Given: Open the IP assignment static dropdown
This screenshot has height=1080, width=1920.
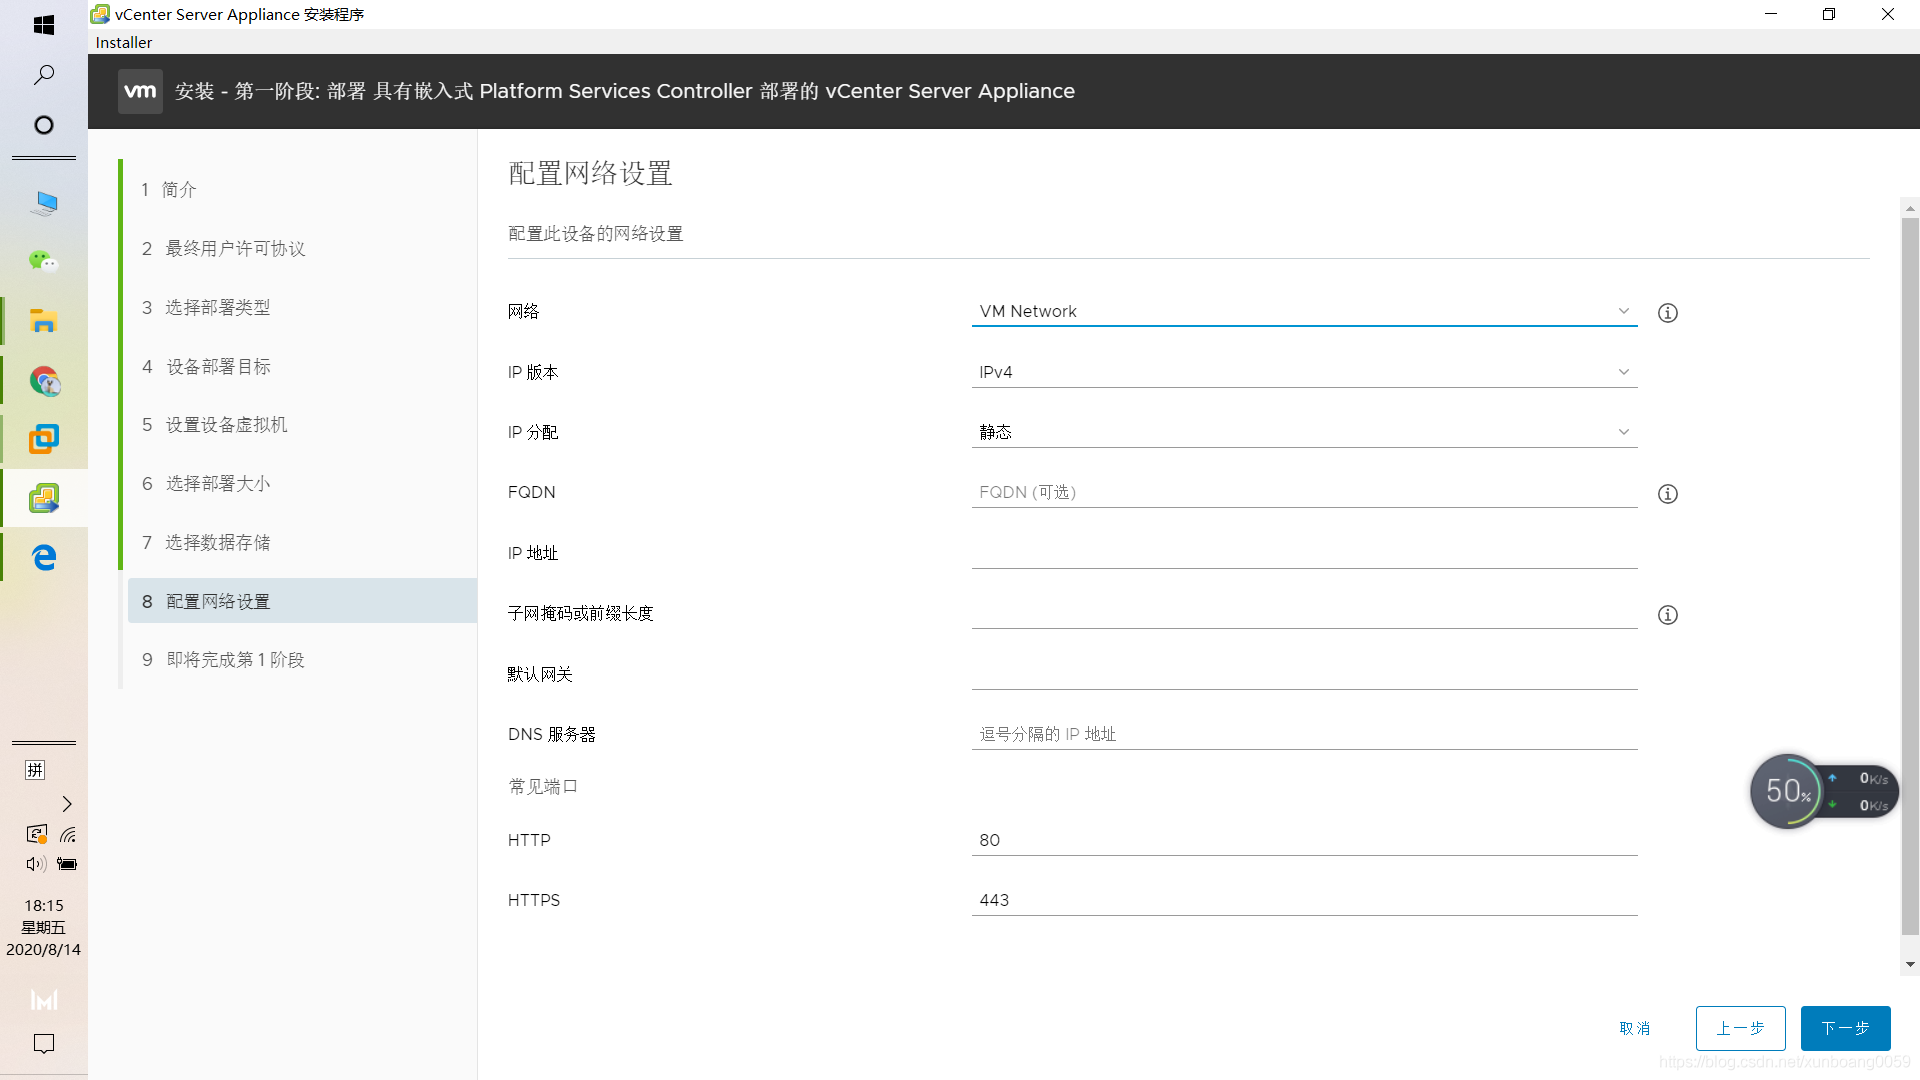Looking at the screenshot, I should pyautogui.click(x=1303, y=432).
